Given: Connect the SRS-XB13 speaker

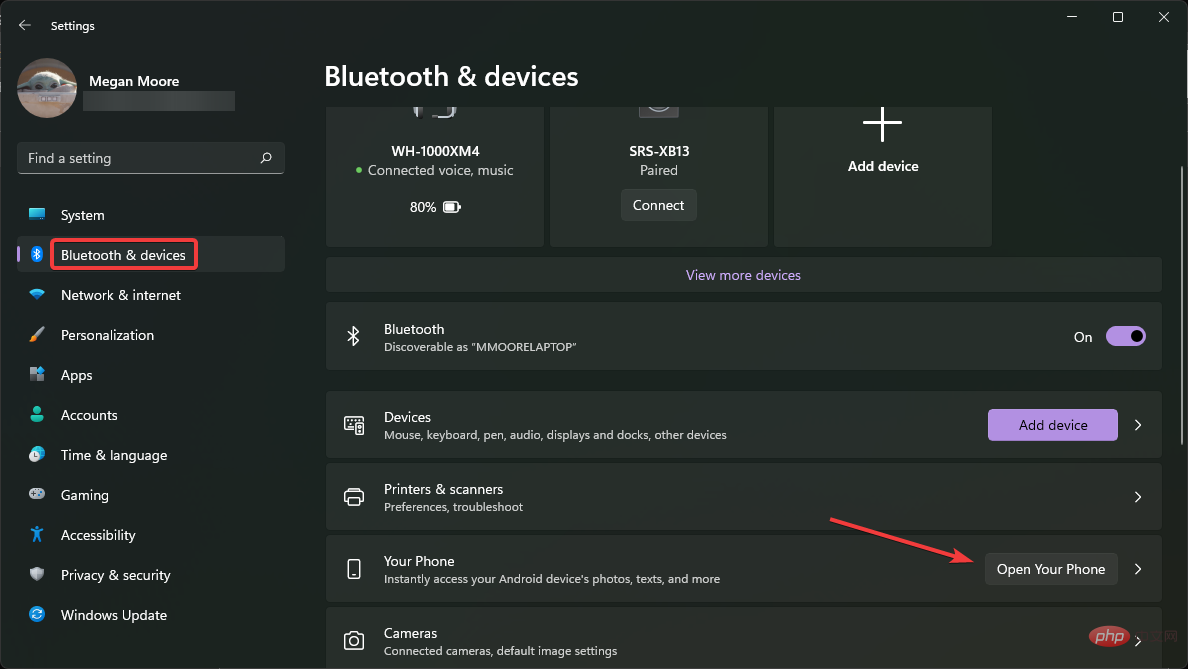Looking at the screenshot, I should pos(658,205).
